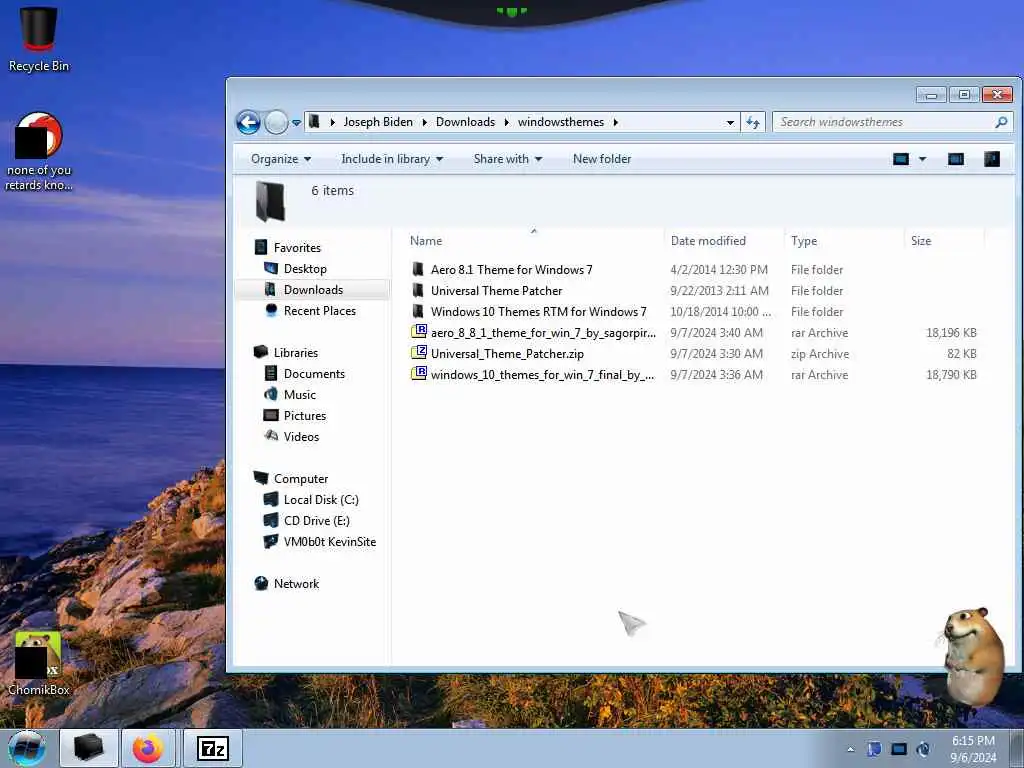Open VM0b0t KevinSite drive
1024x768 pixels.
point(330,541)
